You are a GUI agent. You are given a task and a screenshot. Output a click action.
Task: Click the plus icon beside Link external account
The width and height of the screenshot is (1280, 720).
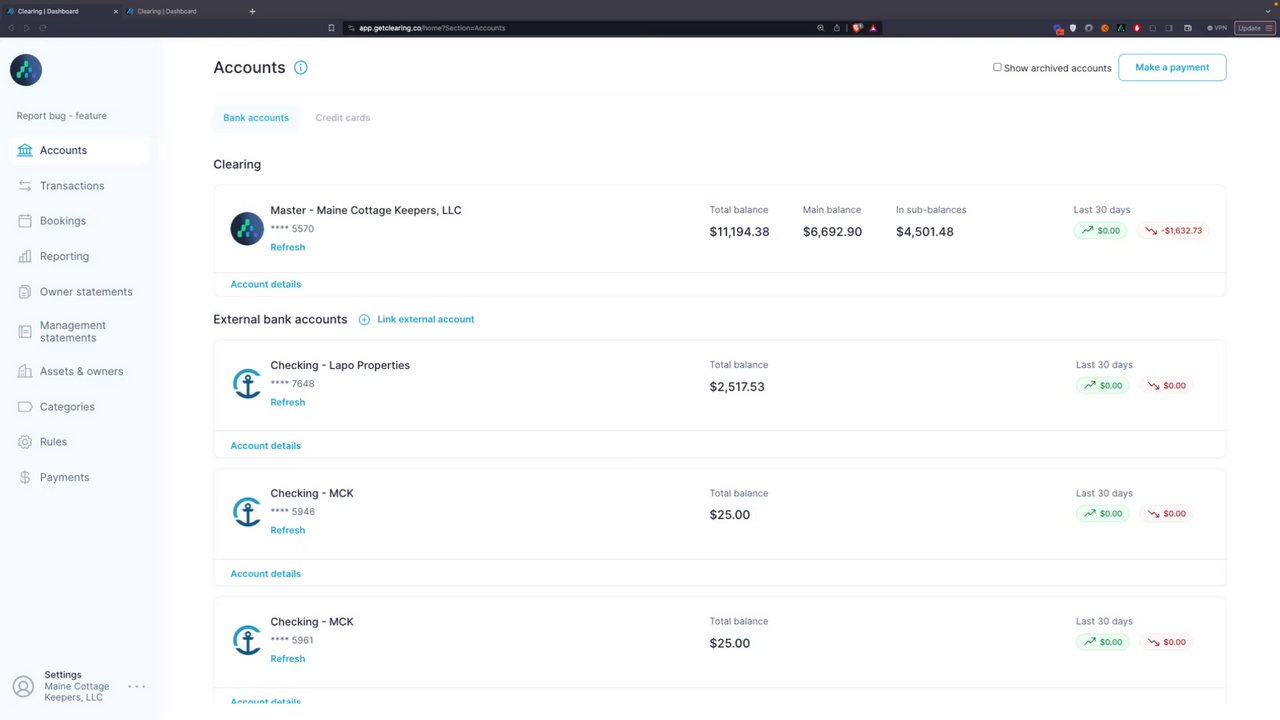coord(364,320)
